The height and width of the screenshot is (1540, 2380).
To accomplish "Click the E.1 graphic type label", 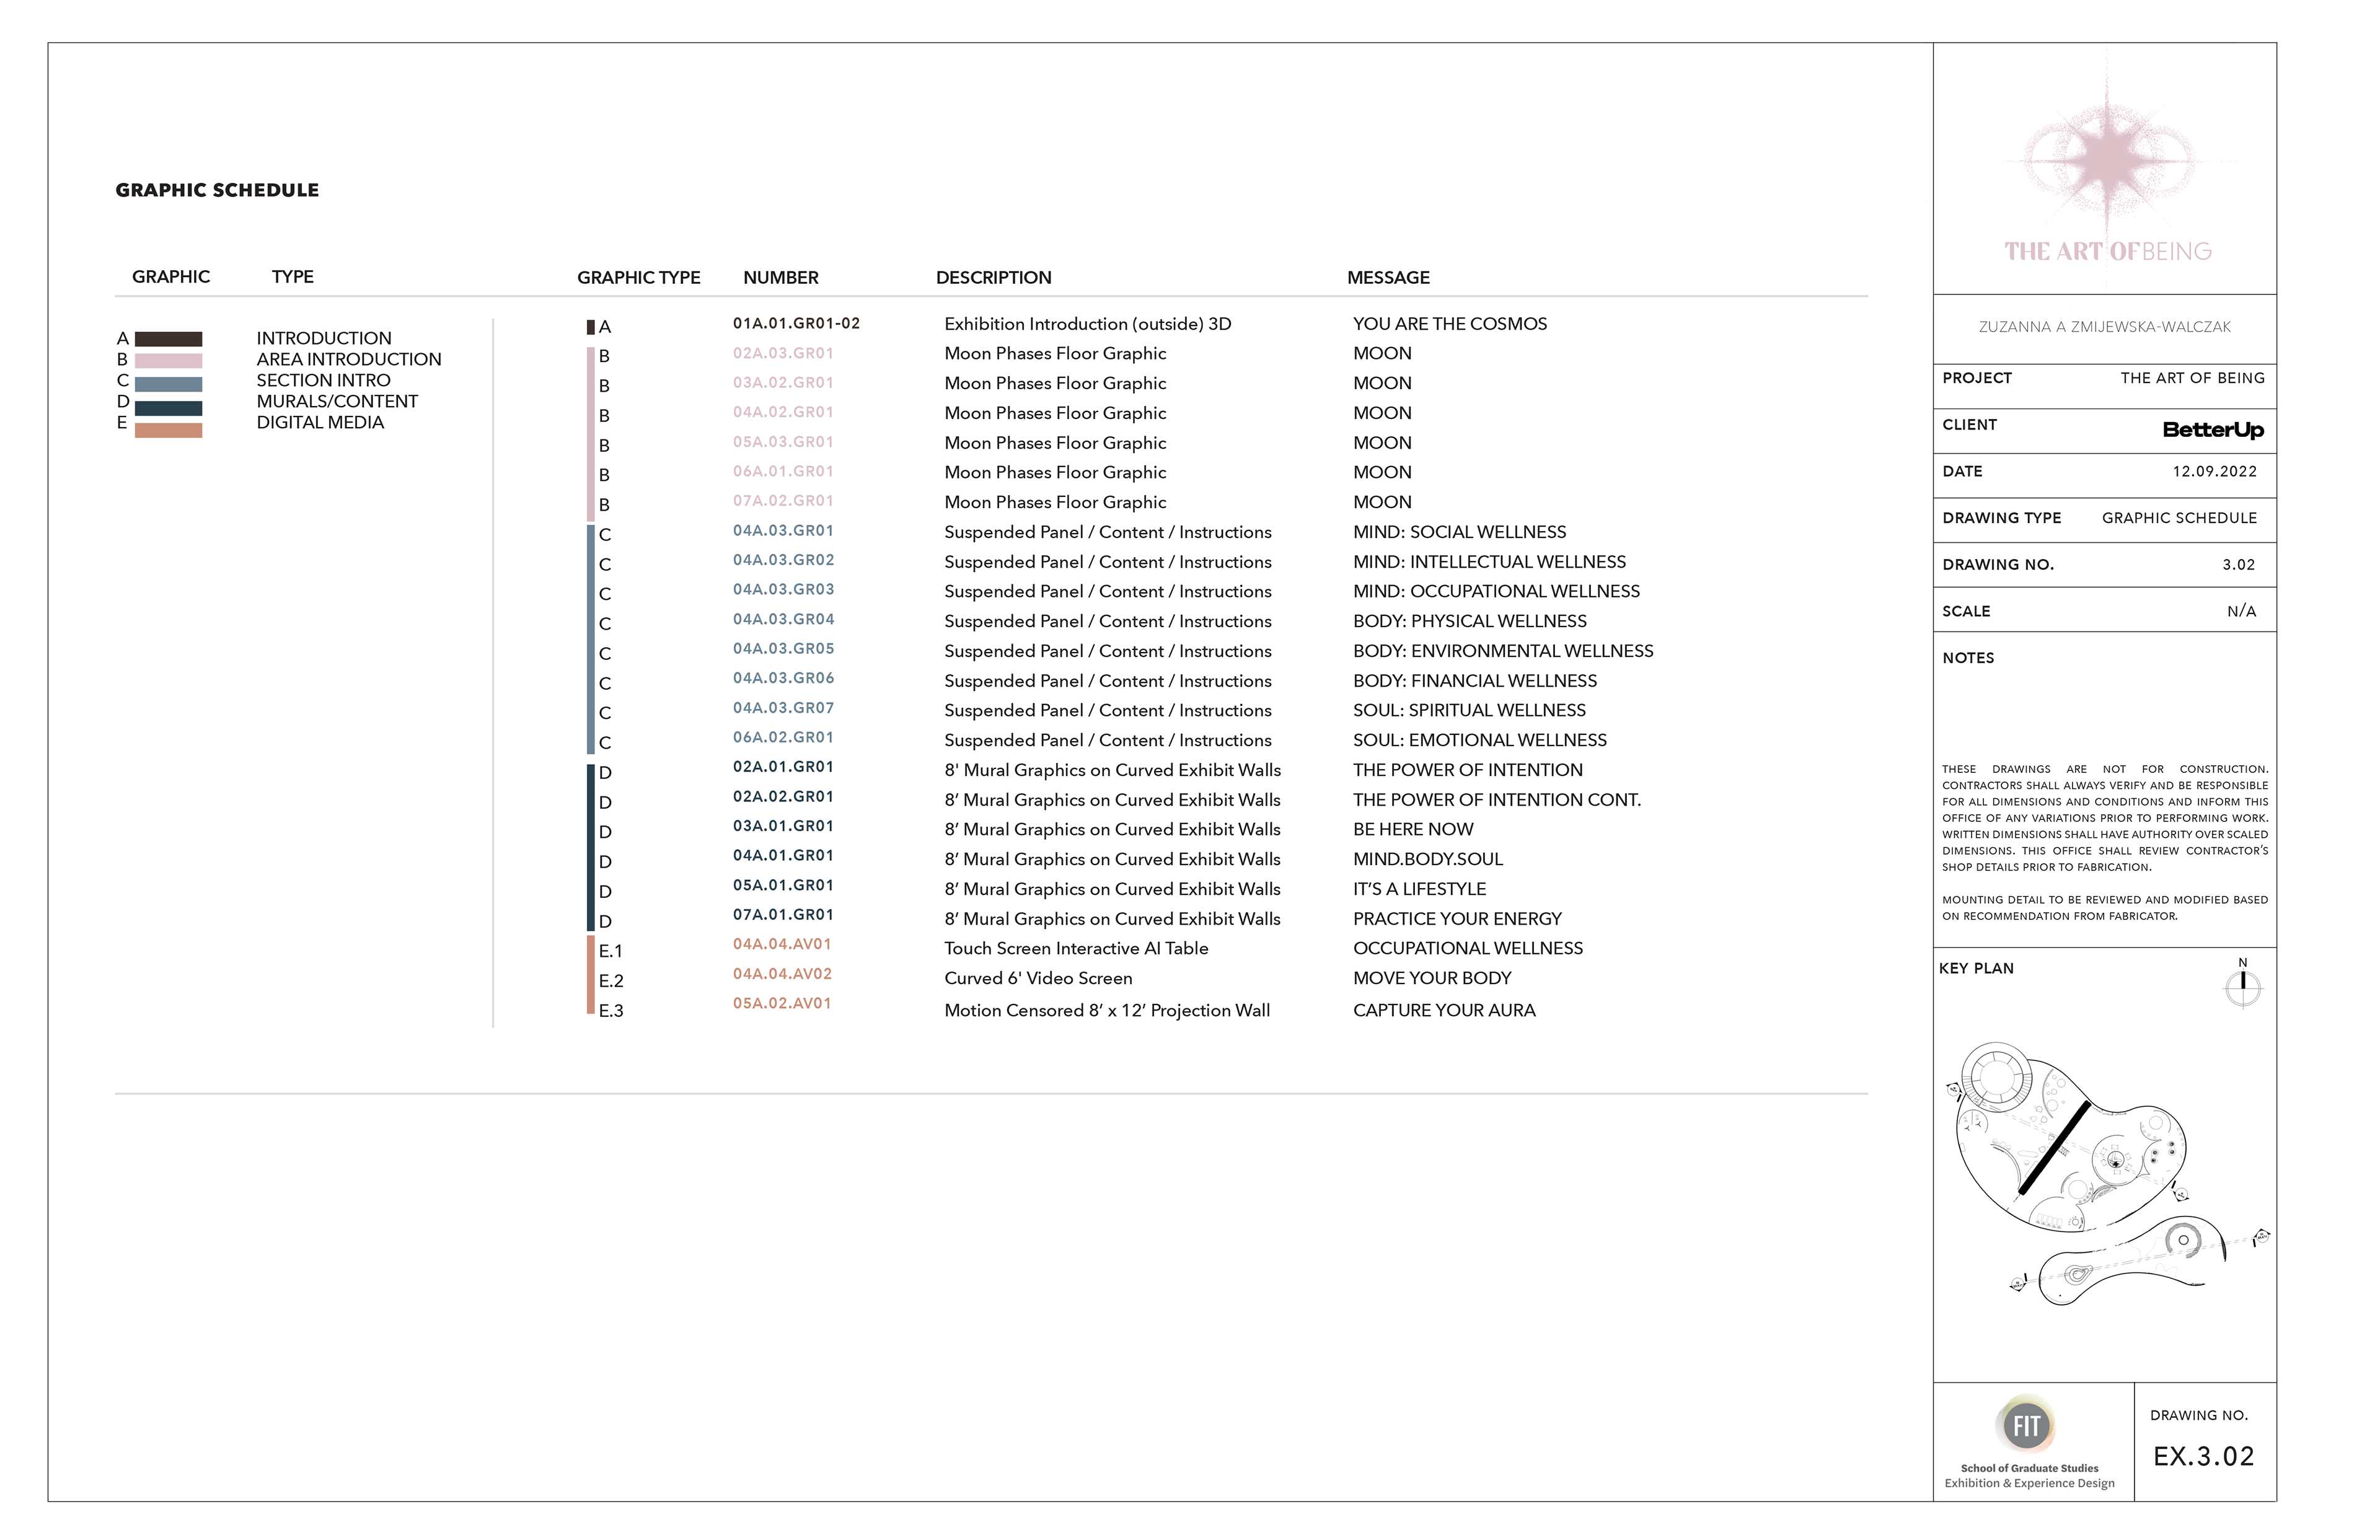I will 610,951.
